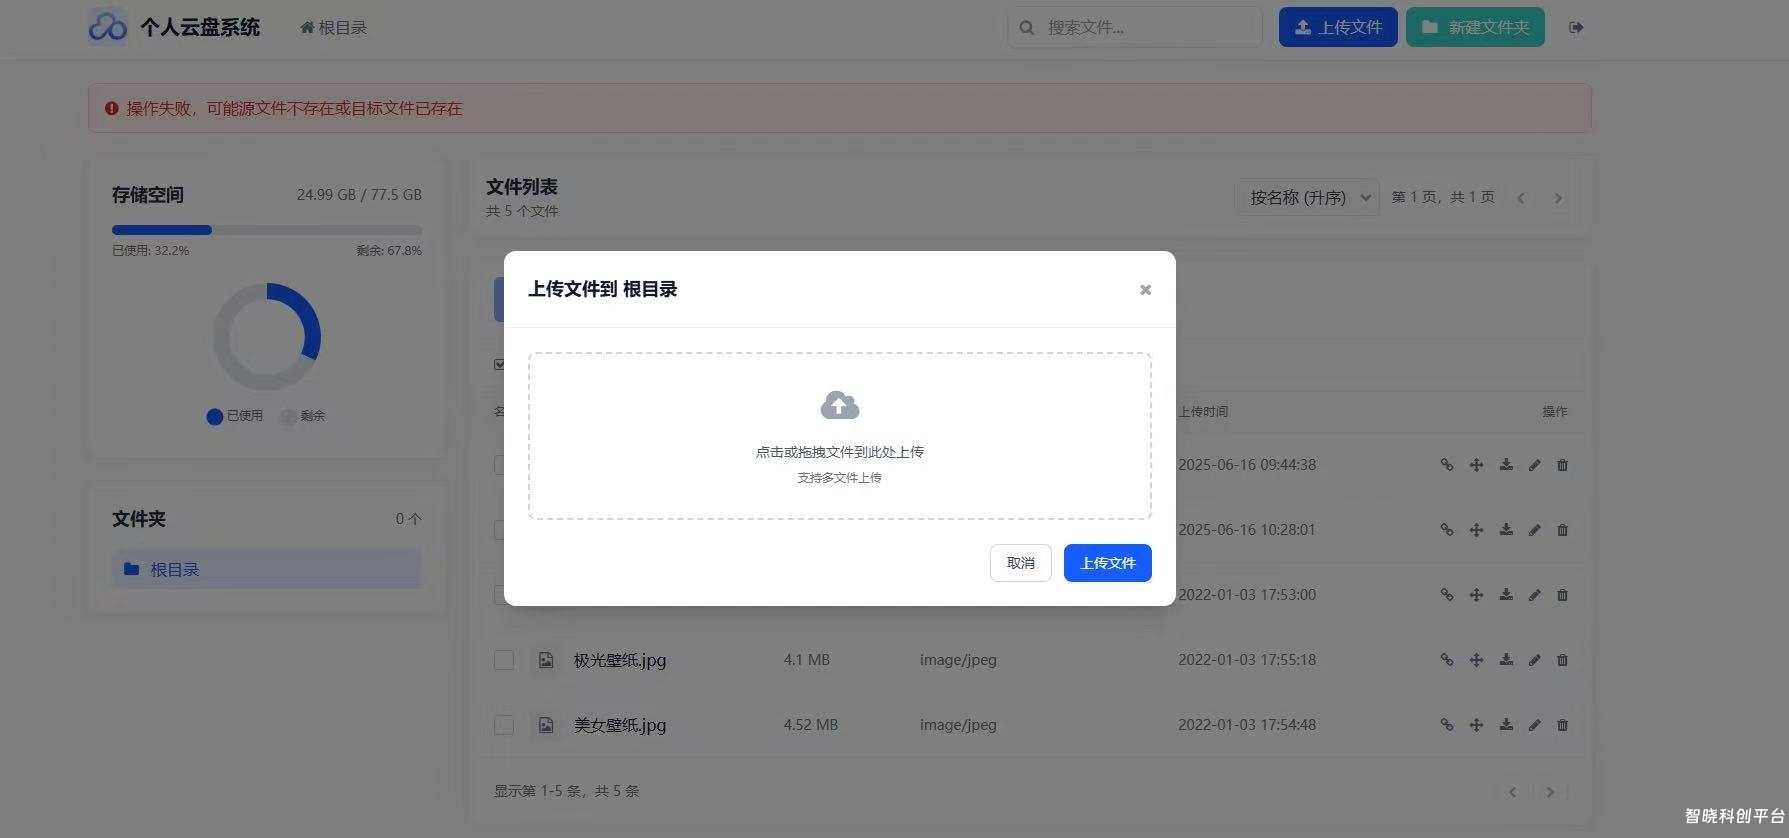Click the 上传时间 column header
Screen dimensions: 1789x838
point(1203,412)
